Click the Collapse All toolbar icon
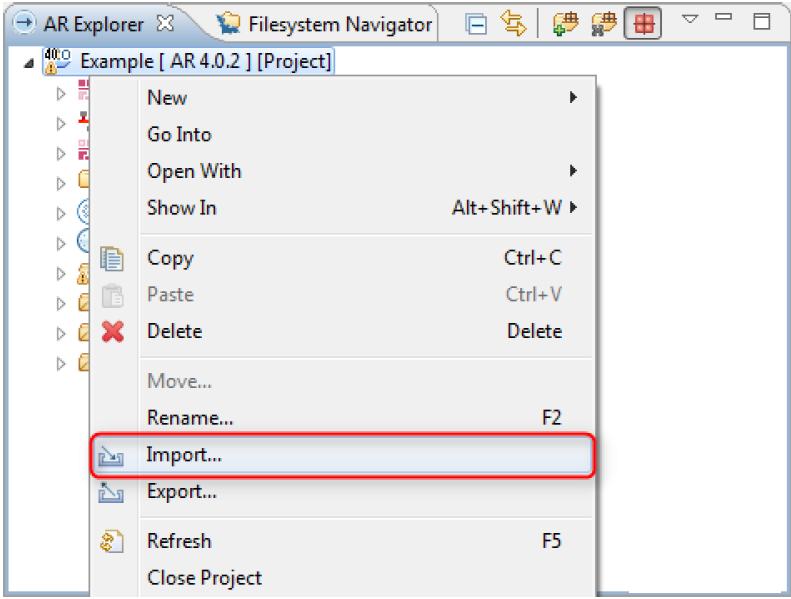Viewport: 791px width, 599px height. pyautogui.click(x=477, y=25)
